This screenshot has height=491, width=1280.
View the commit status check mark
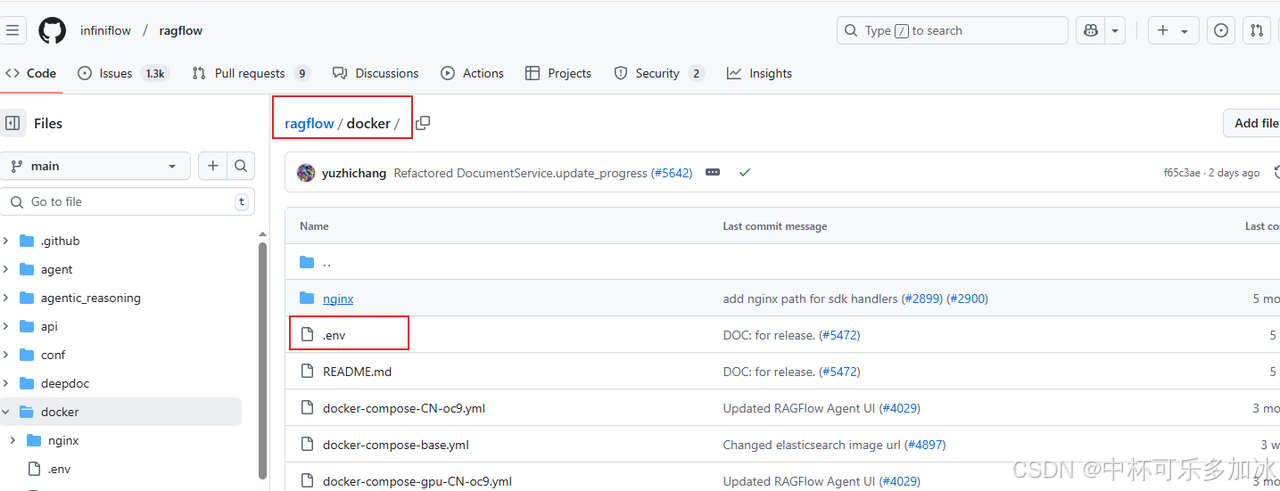744,172
